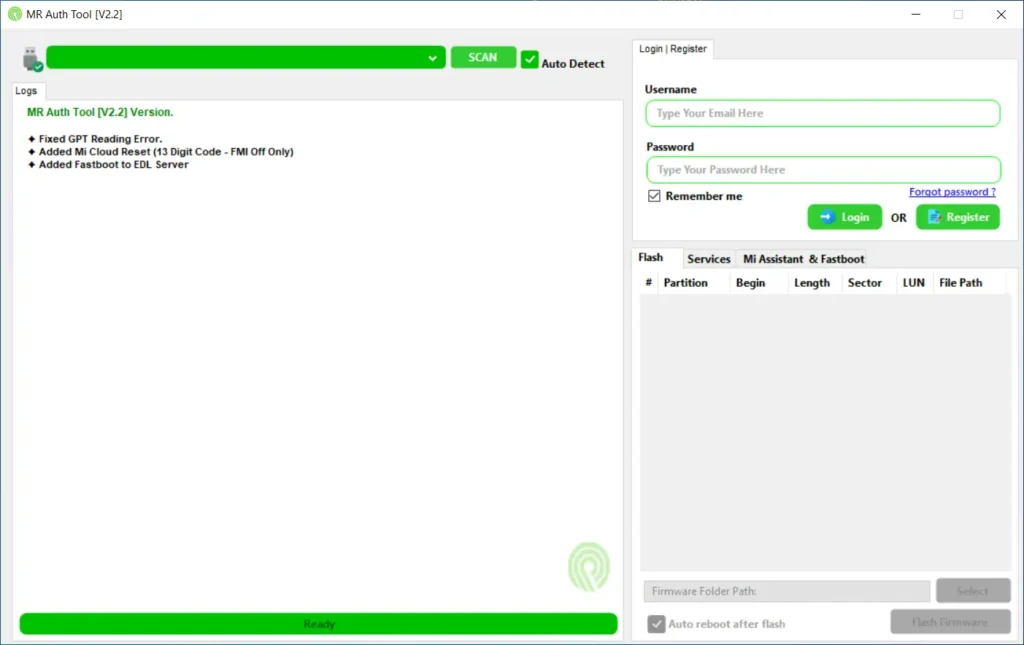Toggle Auto reboot after flash checkbox
Screen dimensions: 1024x645
(x=656, y=624)
